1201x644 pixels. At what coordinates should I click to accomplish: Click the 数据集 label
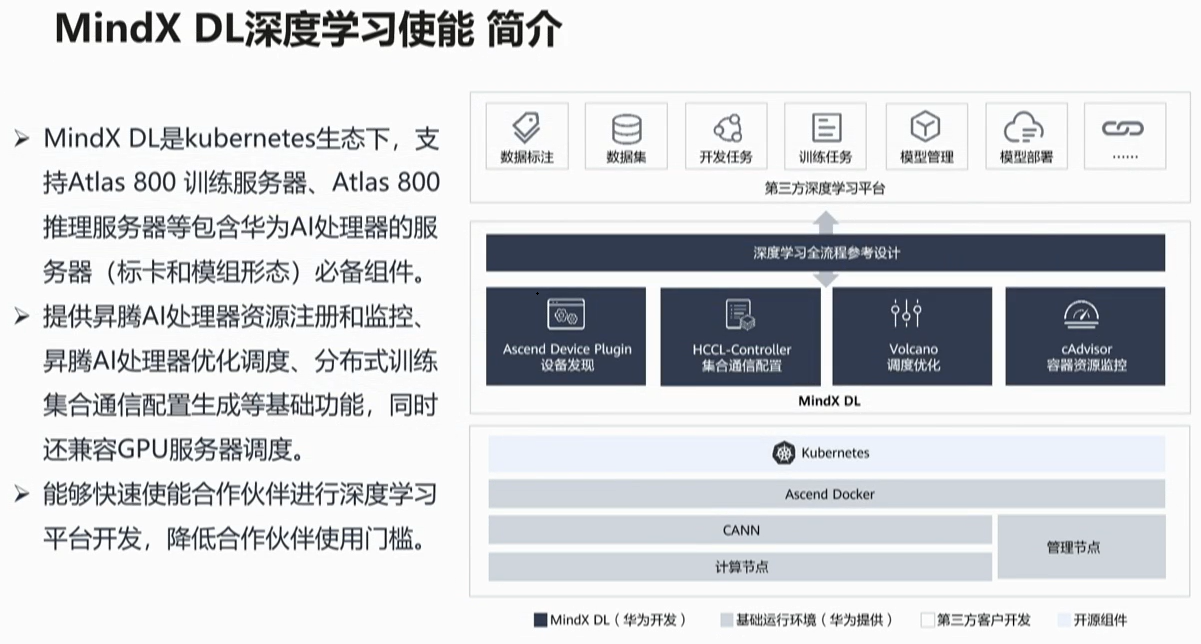[x=626, y=158]
